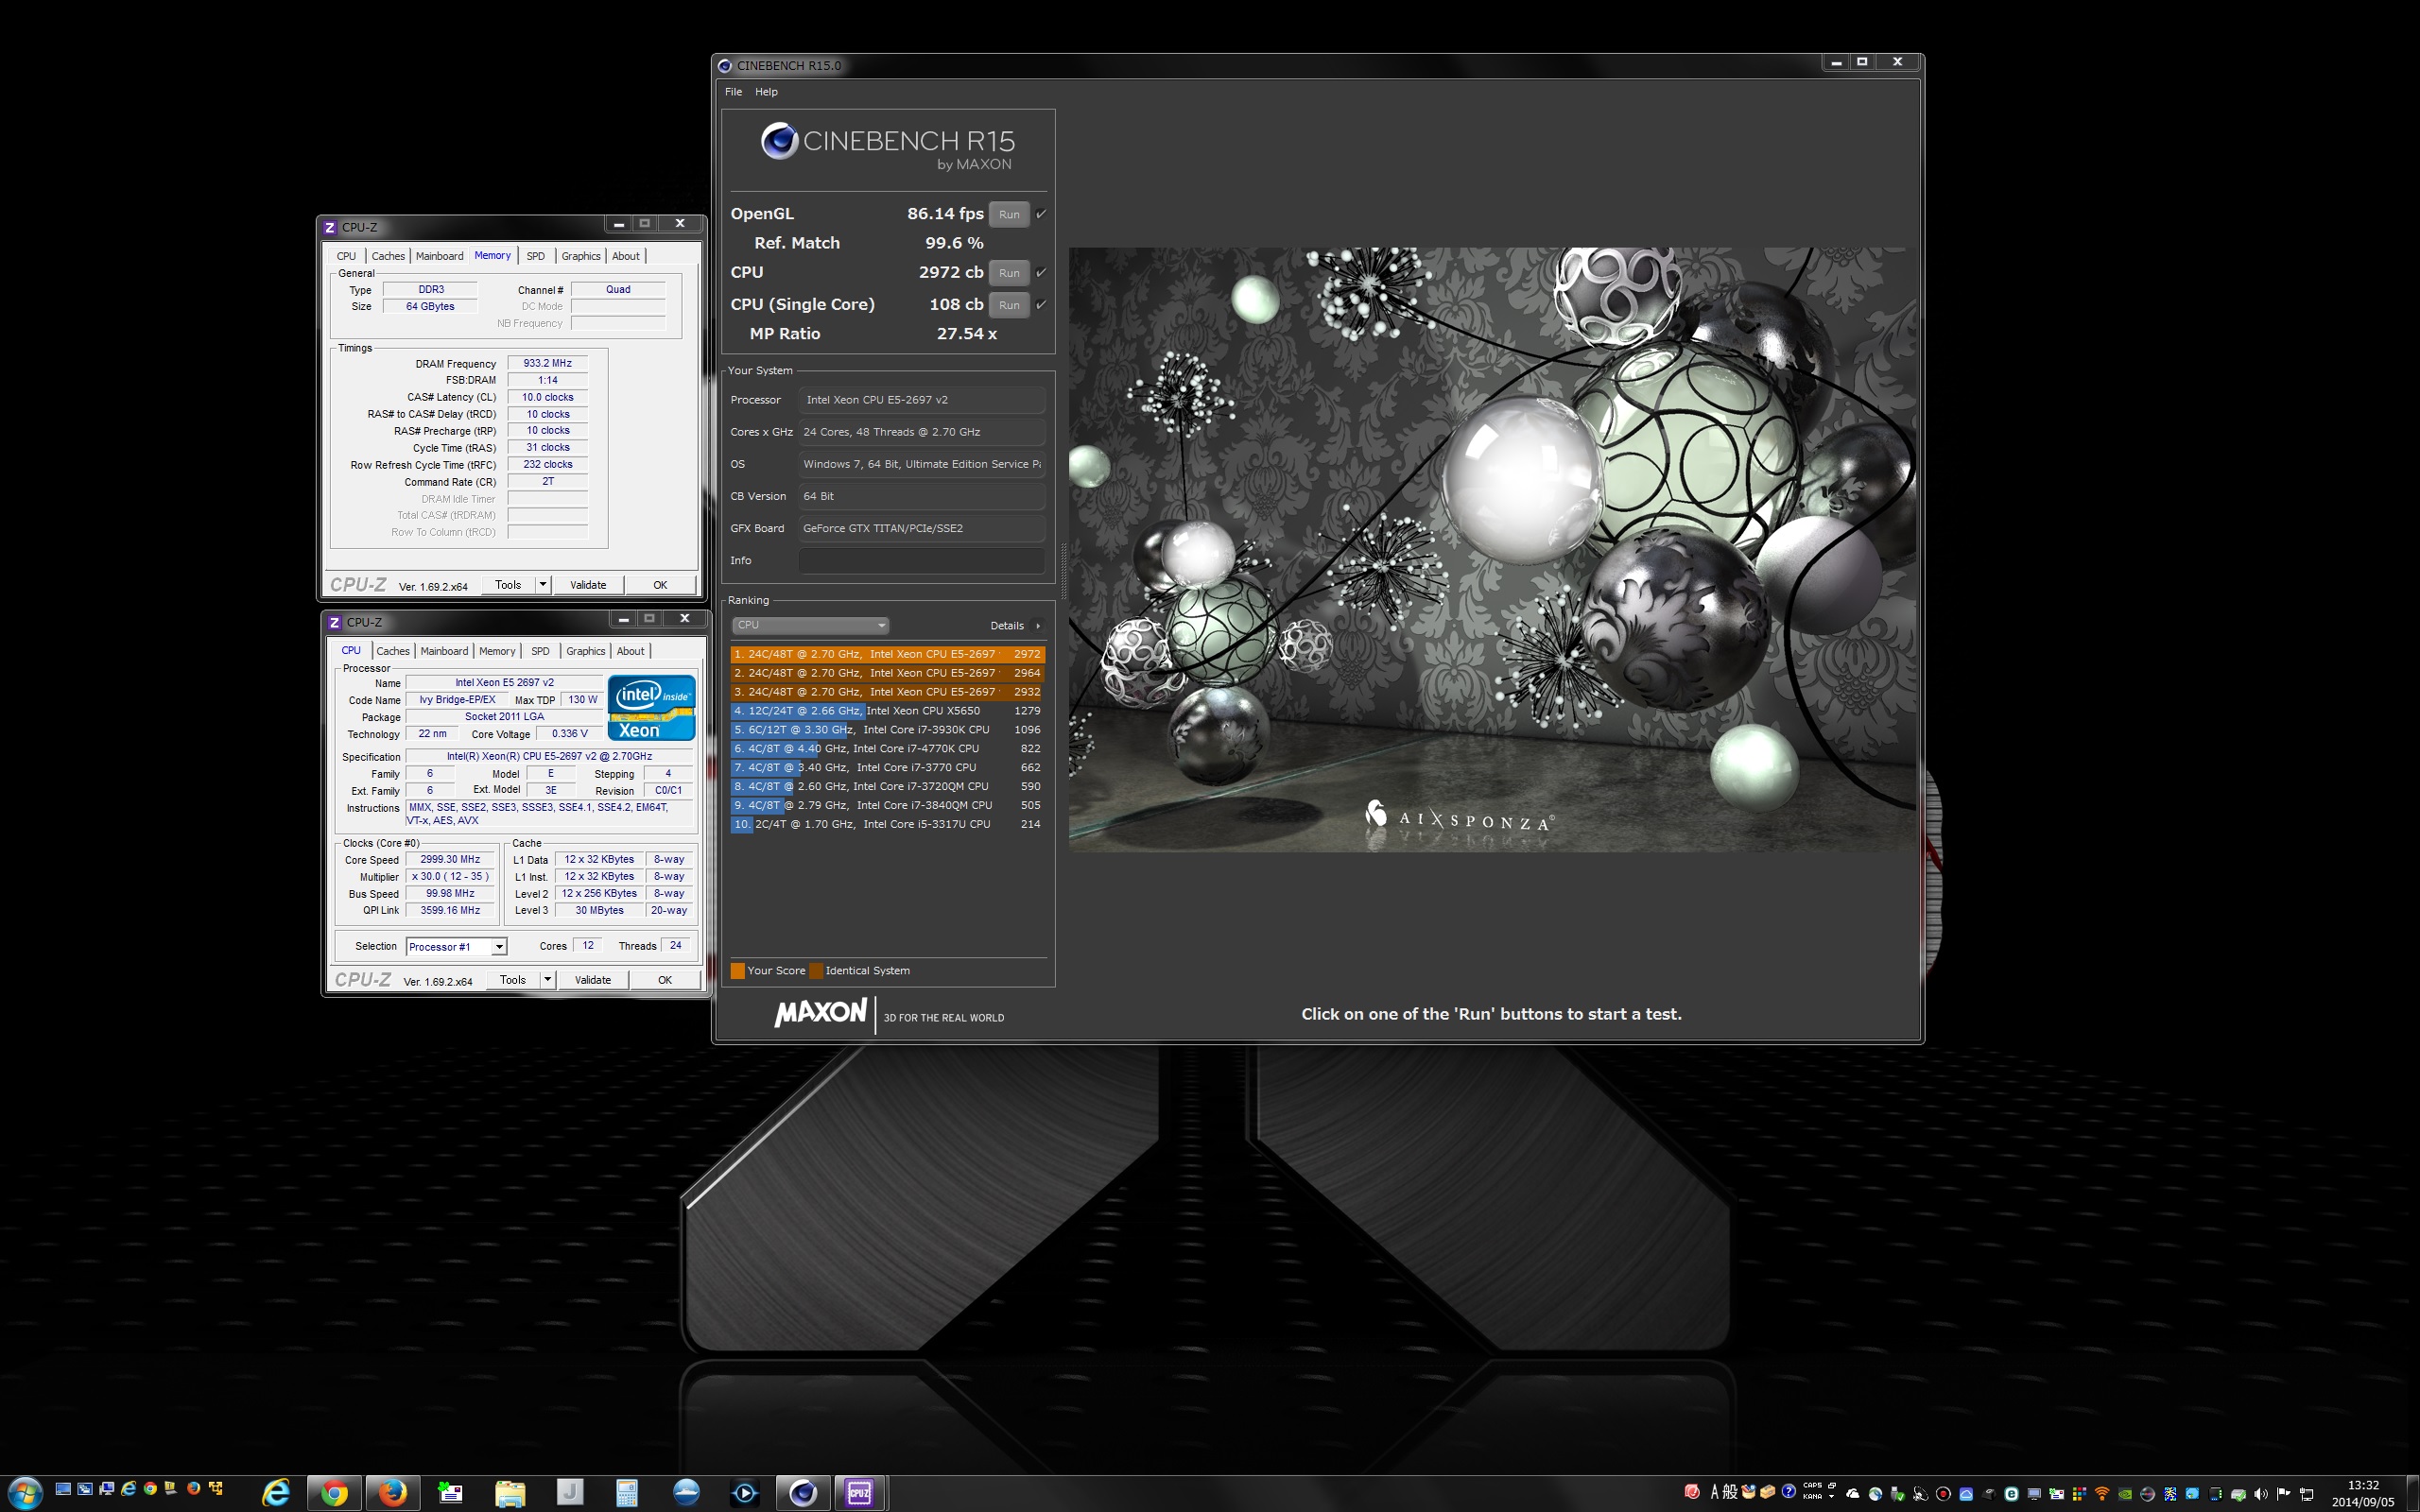Switch to Caches tab in lower CPU-Z window
Image resolution: width=2420 pixels, height=1512 pixels.
click(393, 651)
